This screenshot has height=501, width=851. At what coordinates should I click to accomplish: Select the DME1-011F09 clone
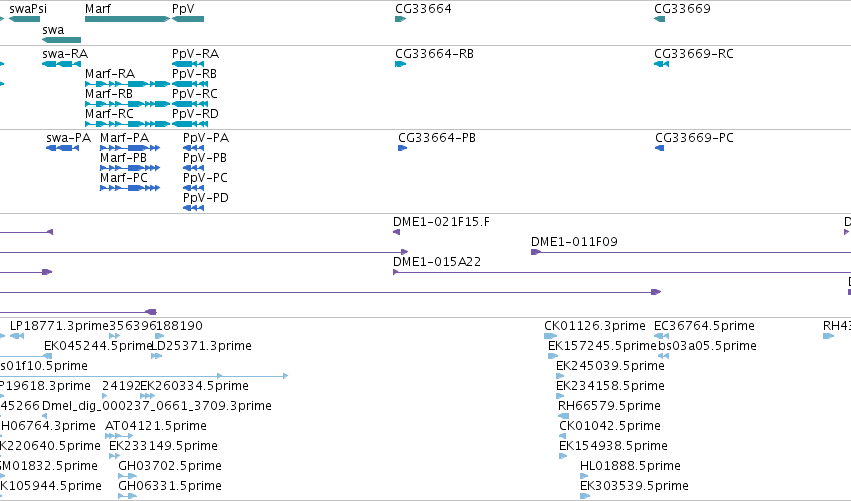[691, 252]
